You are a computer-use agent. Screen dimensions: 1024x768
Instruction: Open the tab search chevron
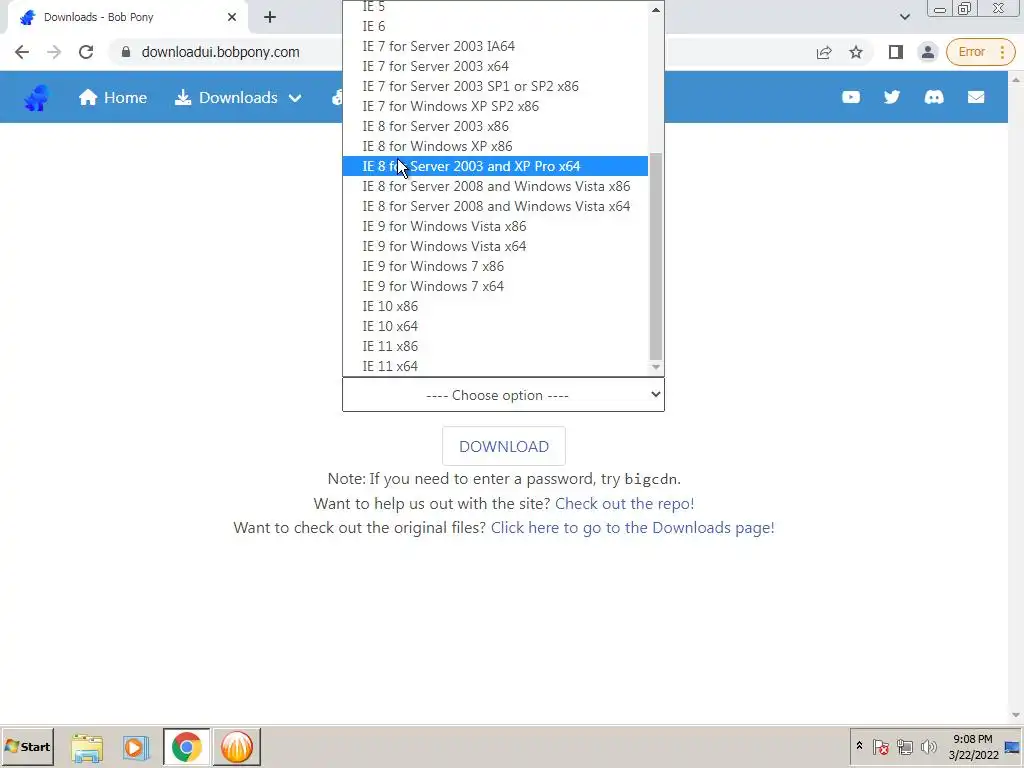coord(904,18)
